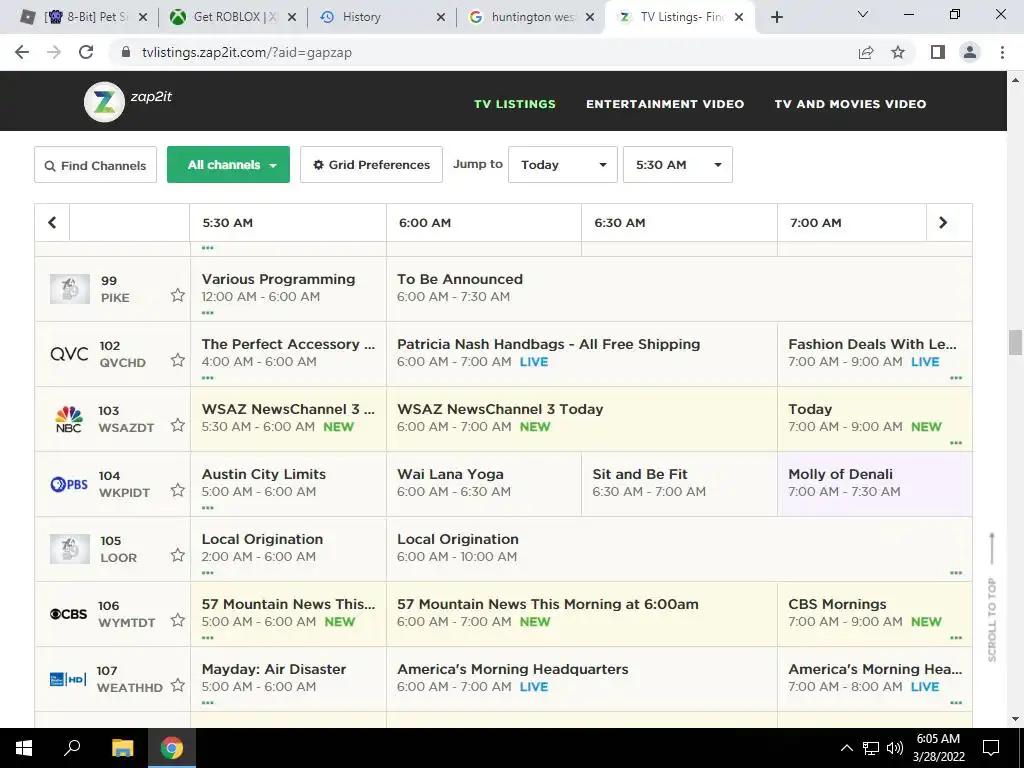
Task: Favorite channel 99 PIKE with star
Action: (x=178, y=295)
